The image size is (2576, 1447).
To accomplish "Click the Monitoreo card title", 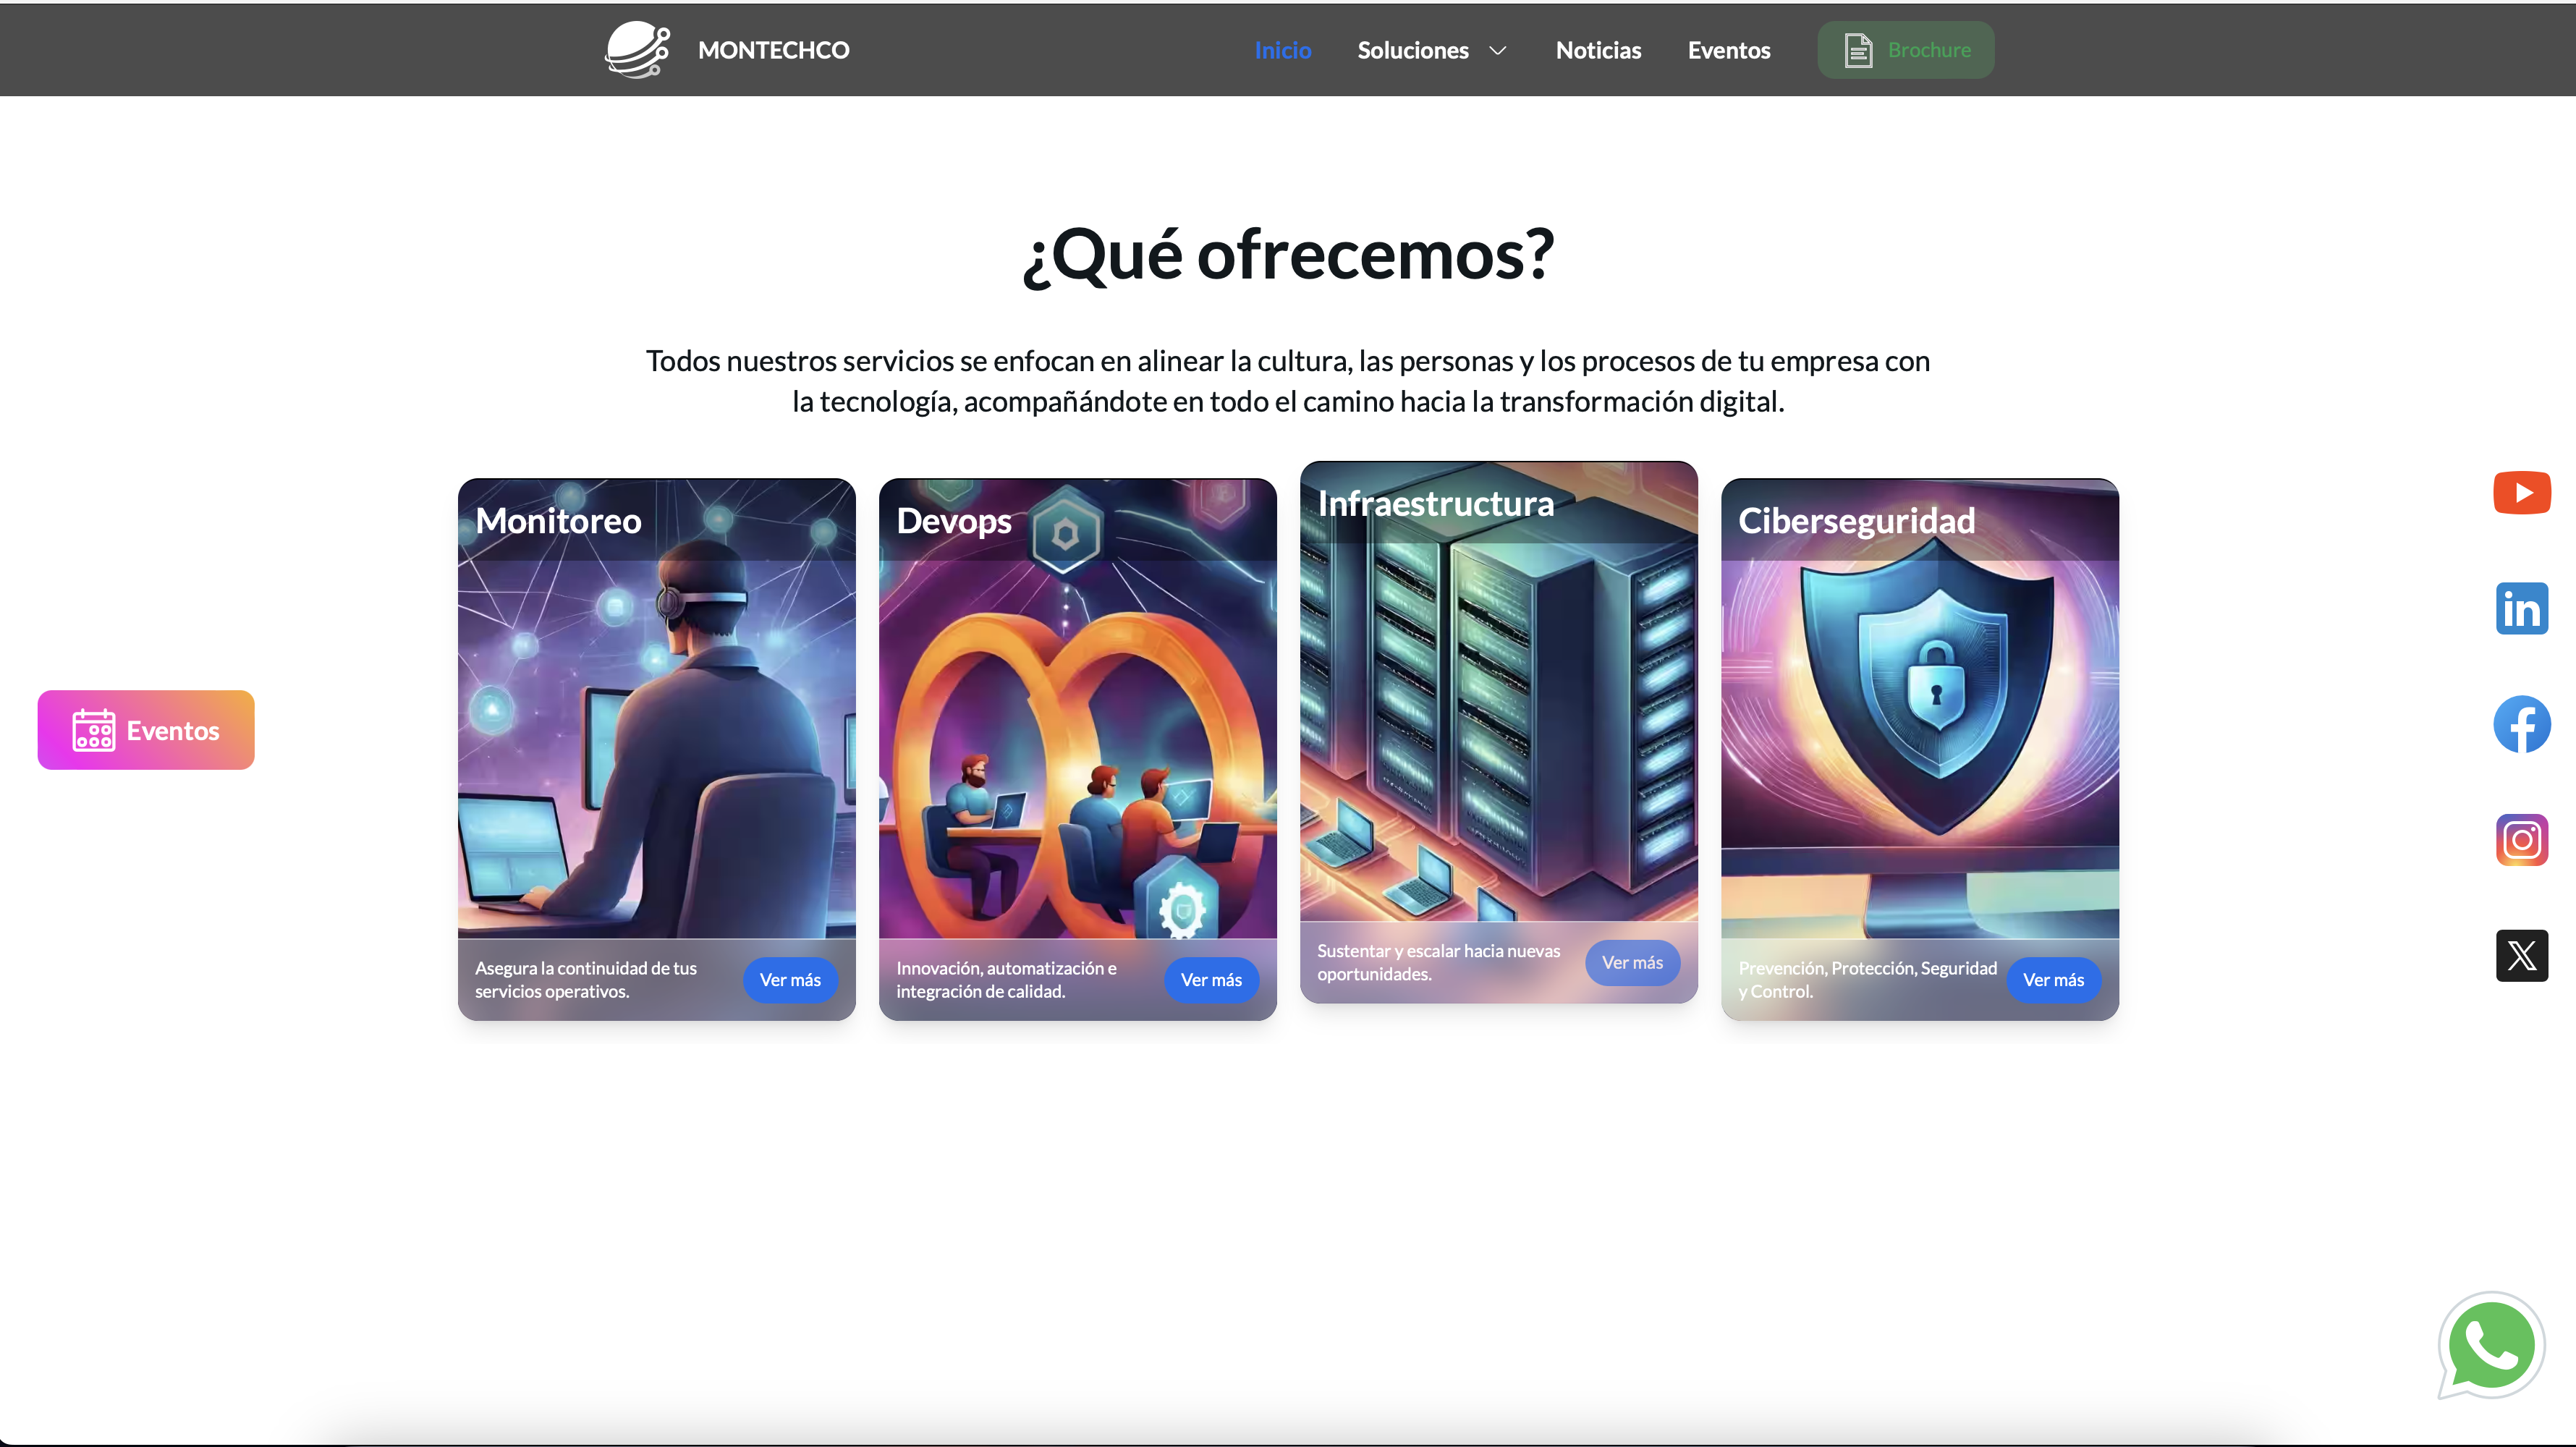I will click(558, 521).
